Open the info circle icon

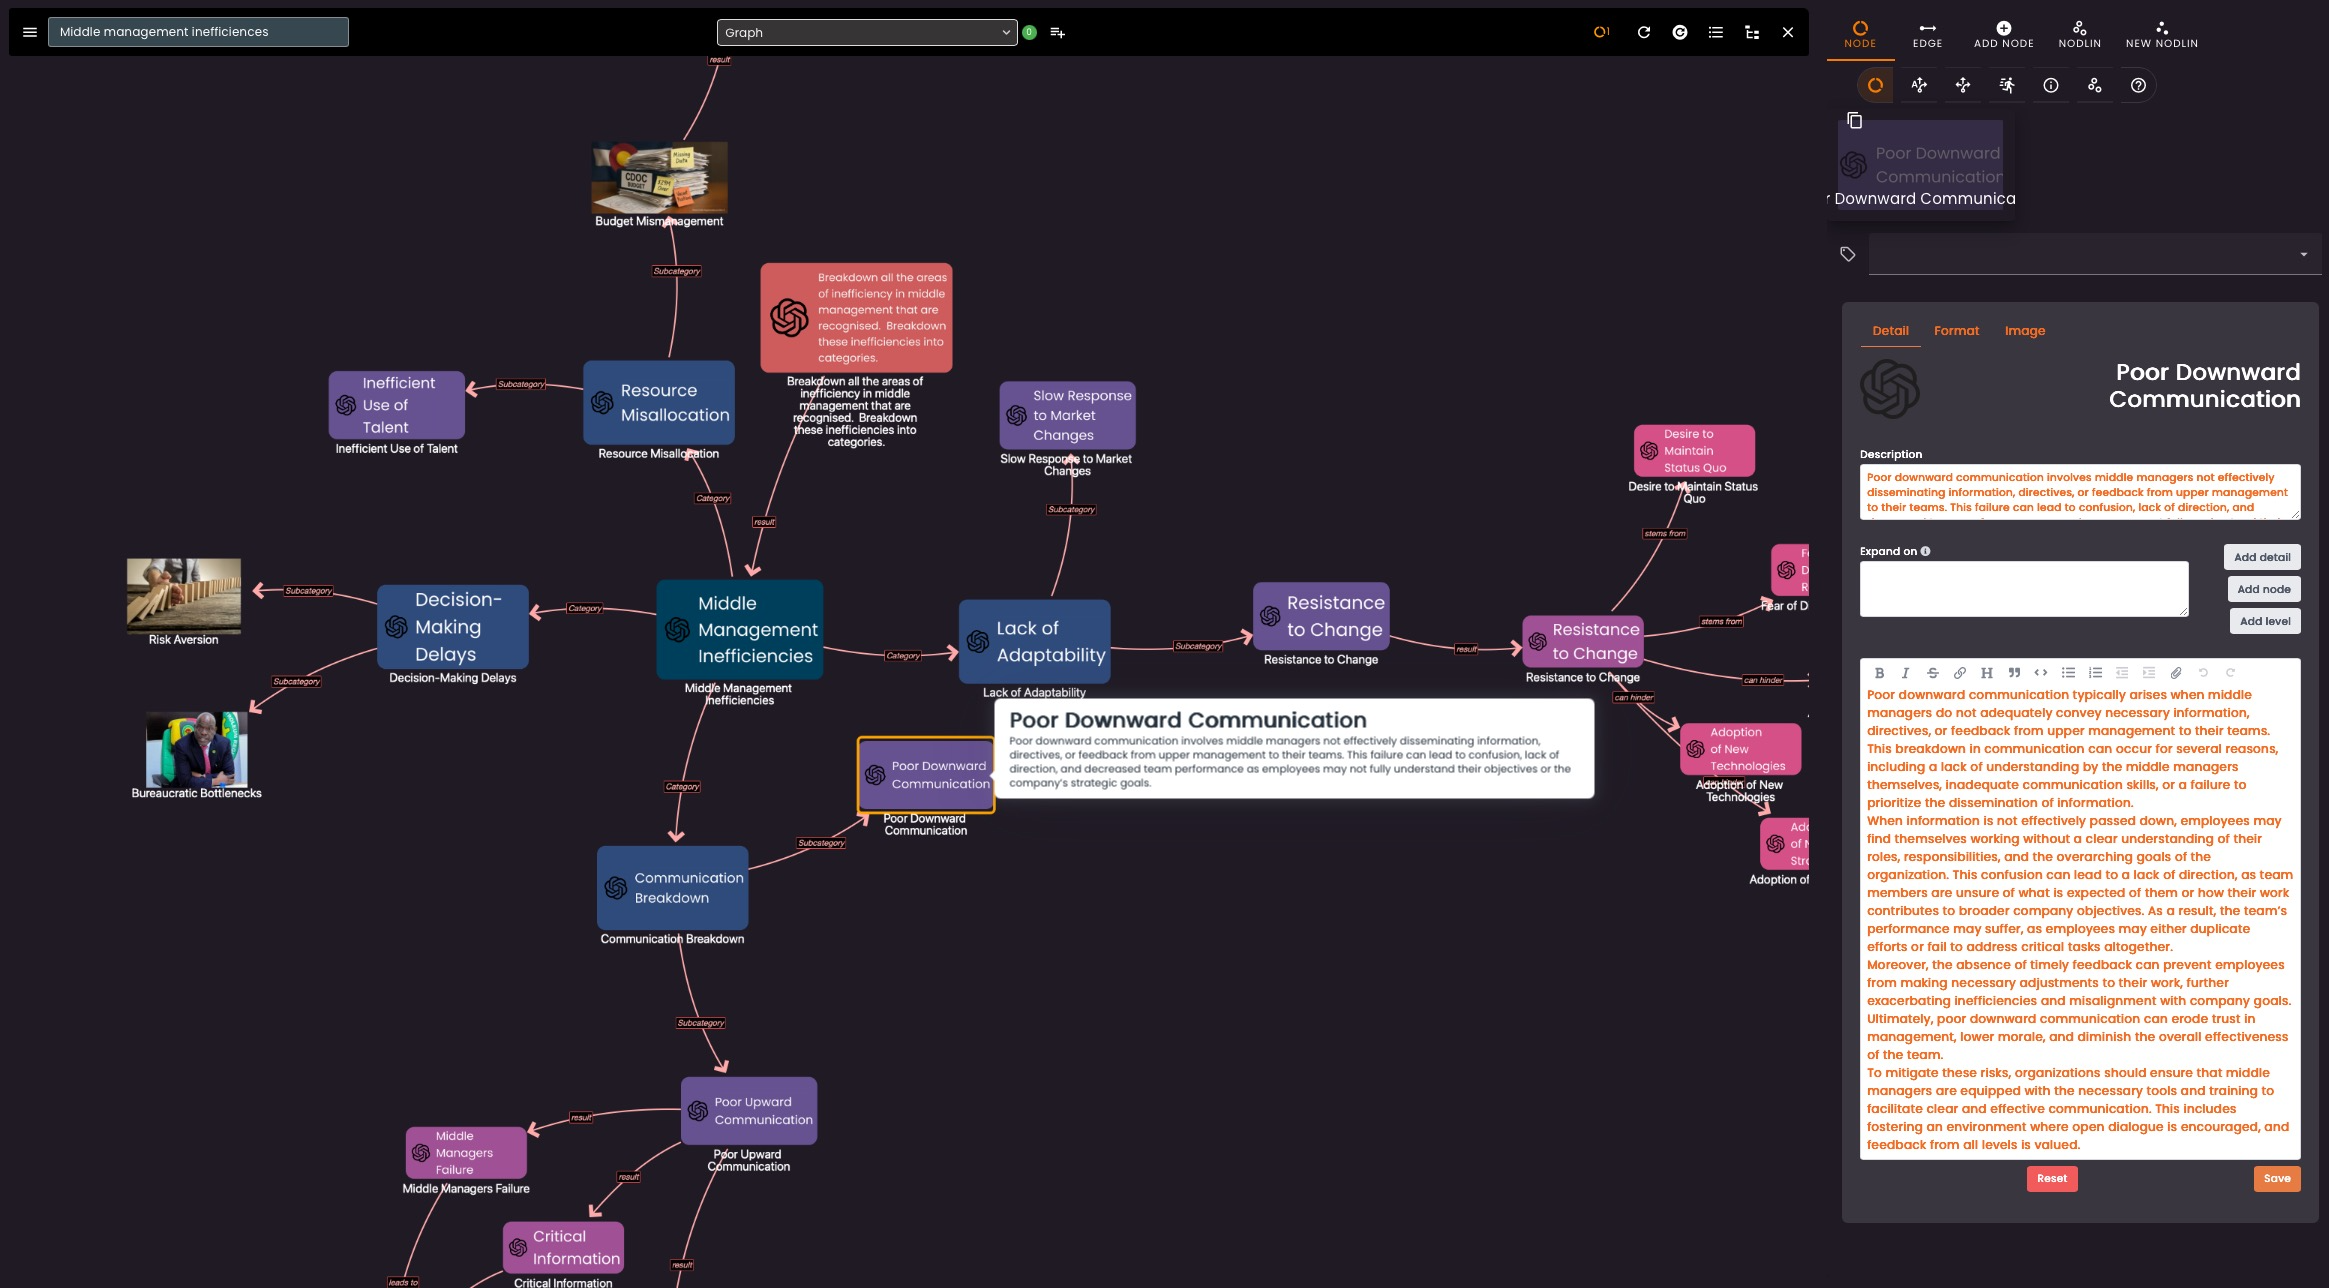(x=2050, y=85)
